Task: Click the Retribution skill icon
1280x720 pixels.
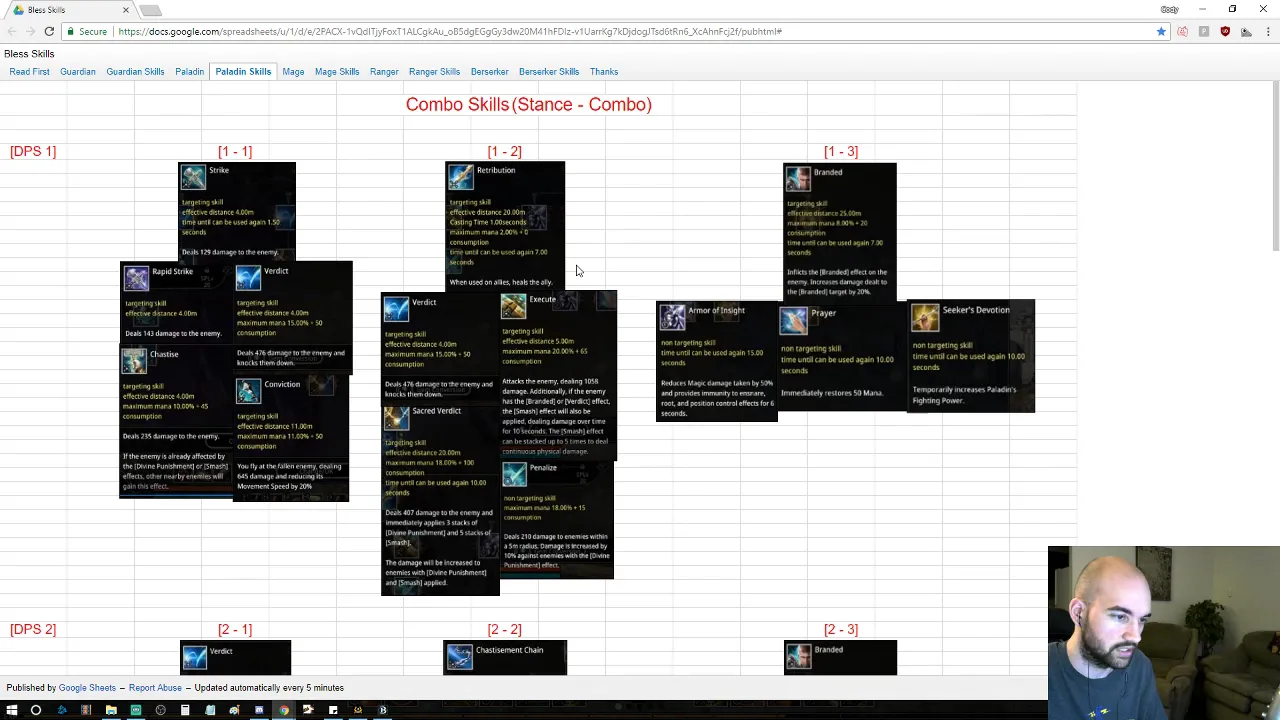Action: pyautogui.click(x=460, y=177)
